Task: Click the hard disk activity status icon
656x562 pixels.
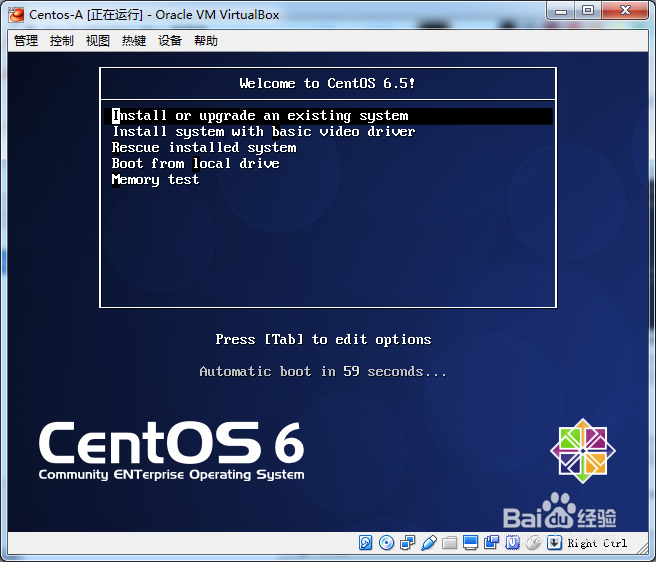Action: pyautogui.click(x=365, y=543)
